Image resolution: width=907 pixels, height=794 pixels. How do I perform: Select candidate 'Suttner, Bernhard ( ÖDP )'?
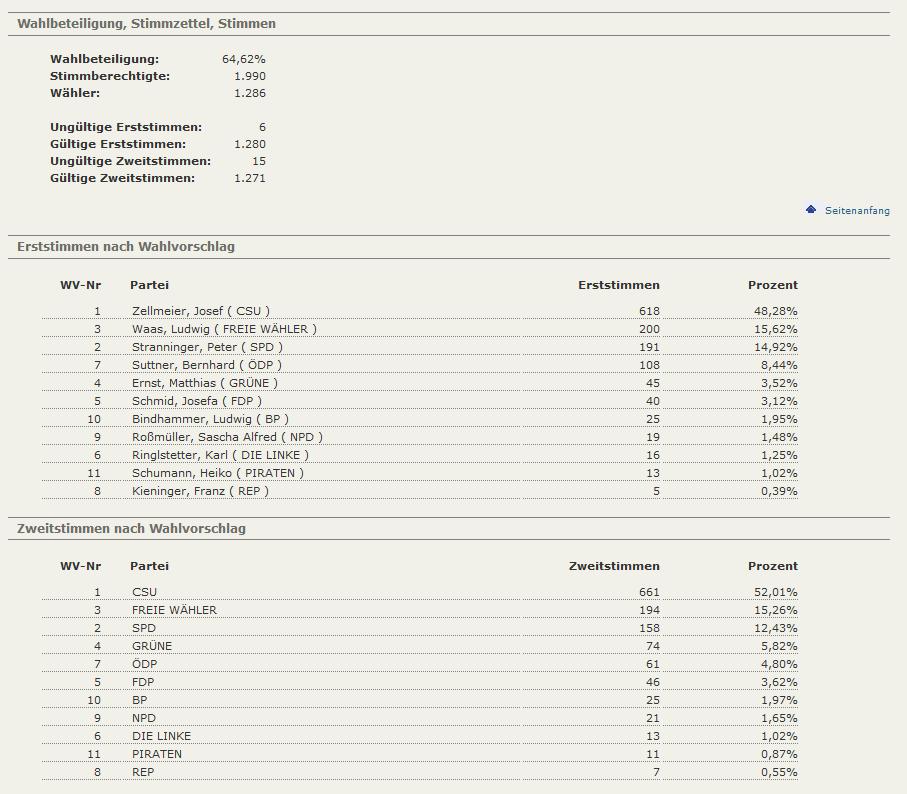pyautogui.click(x=207, y=365)
